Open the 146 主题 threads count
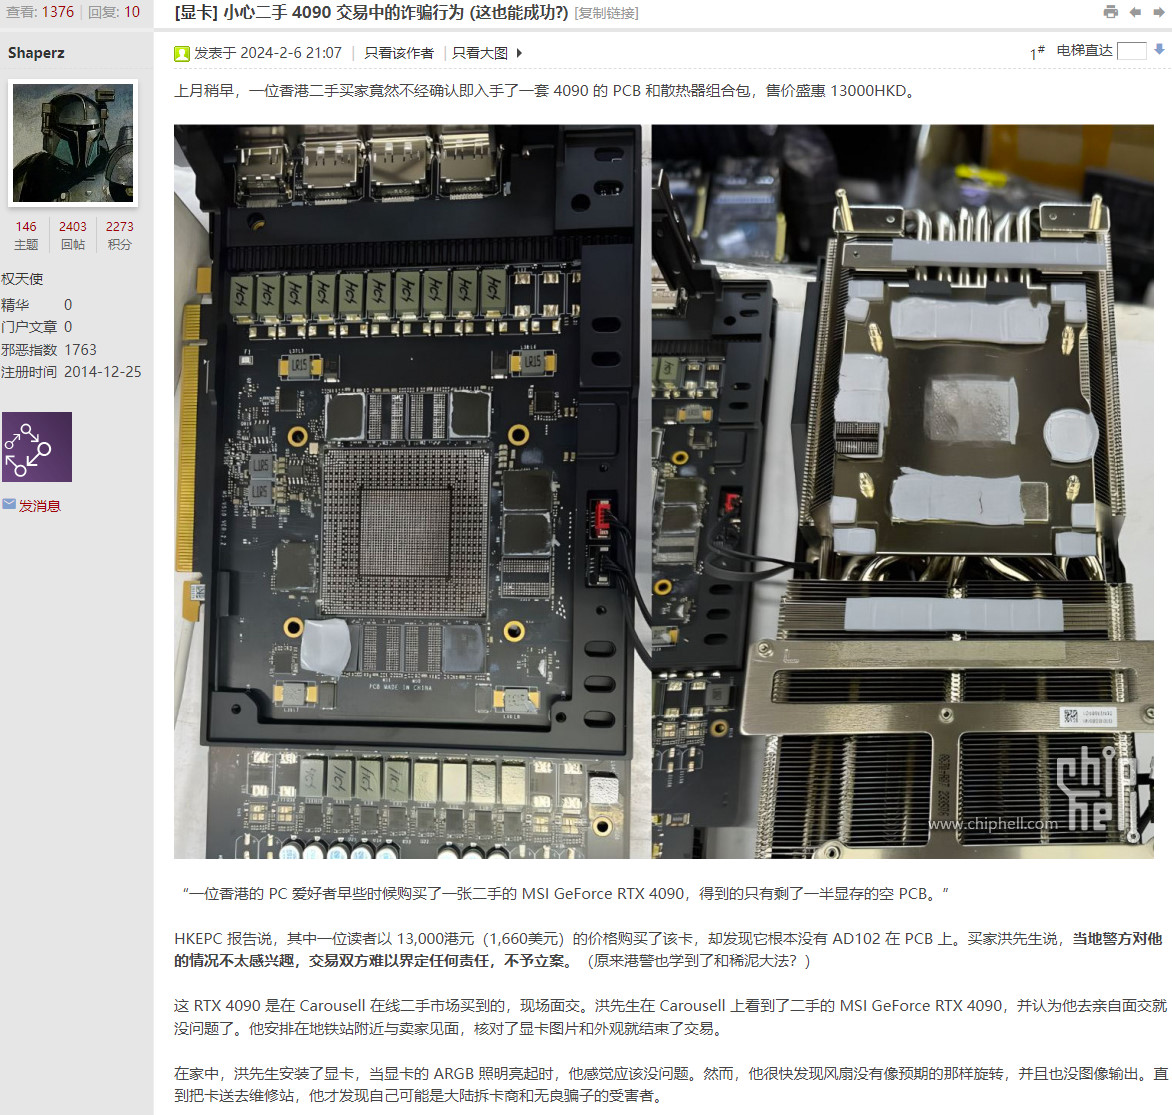Image resolution: width=1172 pixels, height=1115 pixels. [x=26, y=235]
